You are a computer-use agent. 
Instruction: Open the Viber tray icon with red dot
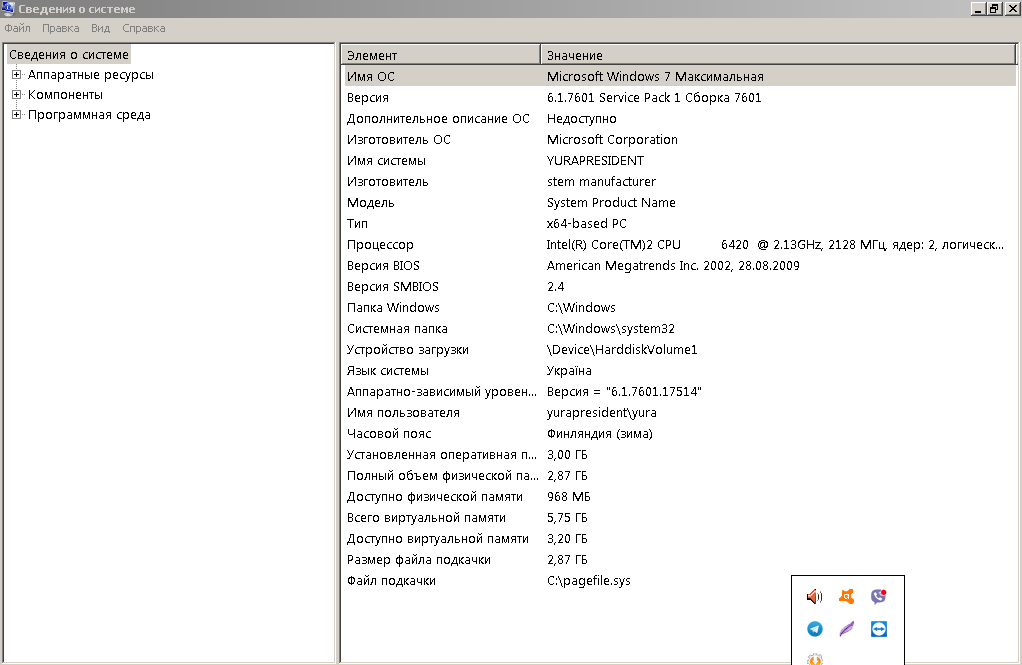click(x=879, y=597)
